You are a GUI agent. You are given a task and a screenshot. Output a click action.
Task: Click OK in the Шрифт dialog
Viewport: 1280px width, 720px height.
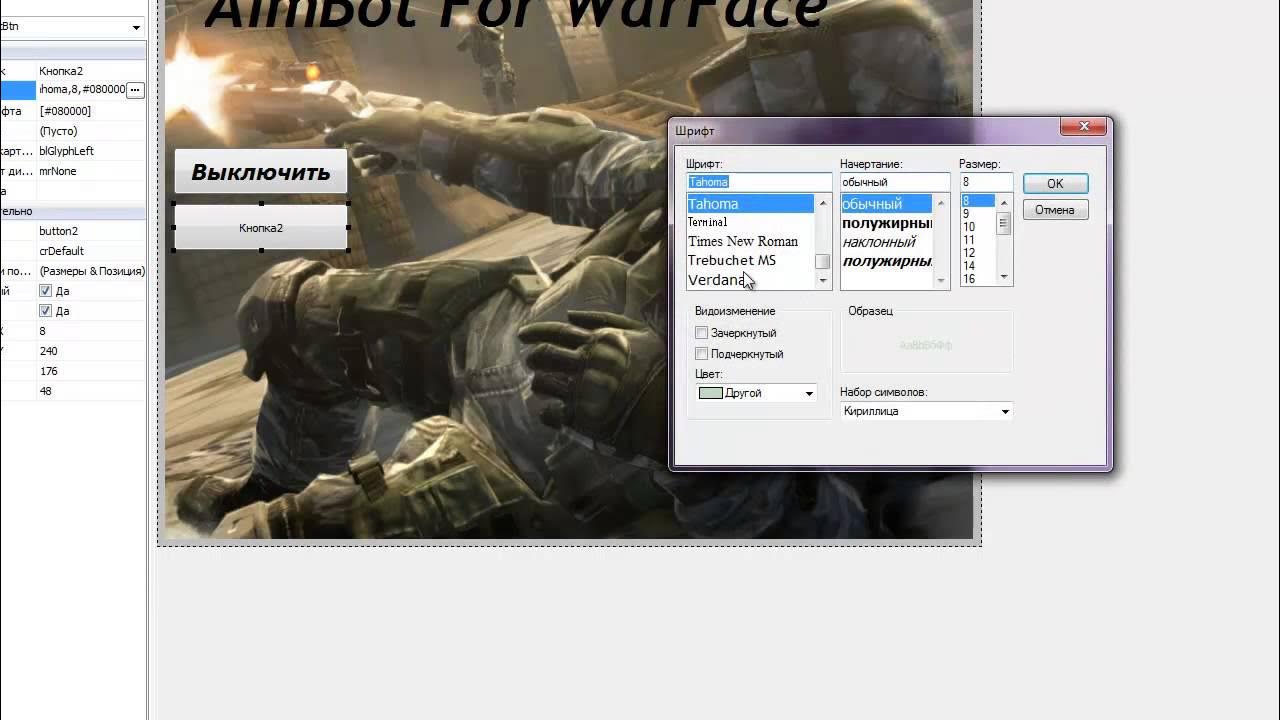1055,184
